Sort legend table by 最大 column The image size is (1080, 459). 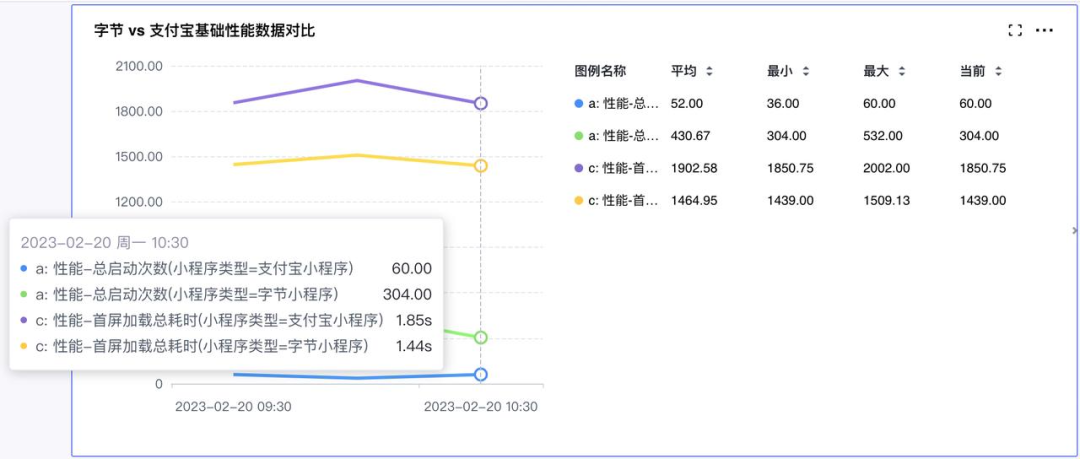click(901, 71)
